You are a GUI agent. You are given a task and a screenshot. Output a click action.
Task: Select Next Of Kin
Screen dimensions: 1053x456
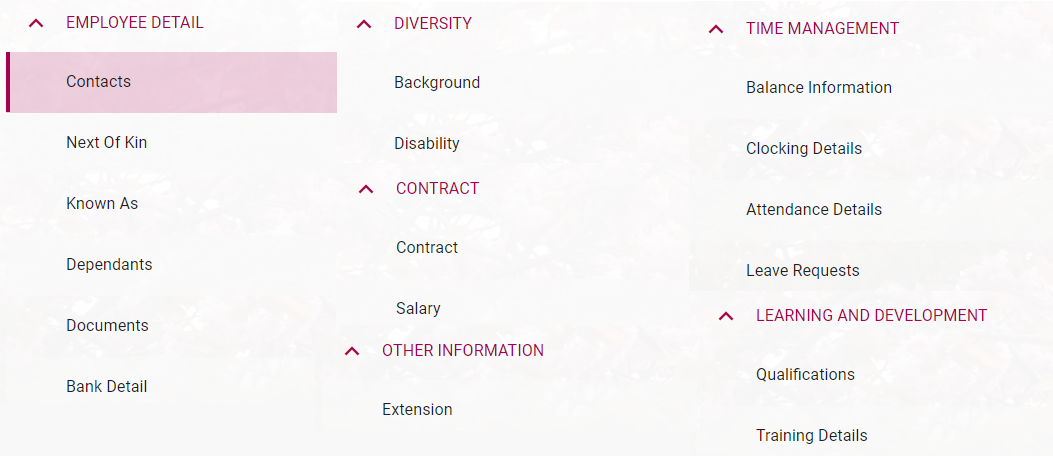[x=106, y=143]
